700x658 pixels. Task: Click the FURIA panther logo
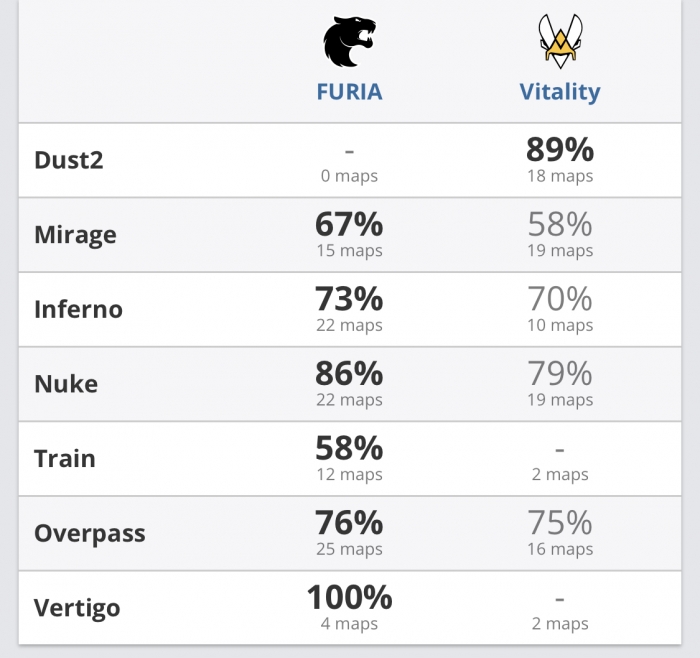[349, 42]
